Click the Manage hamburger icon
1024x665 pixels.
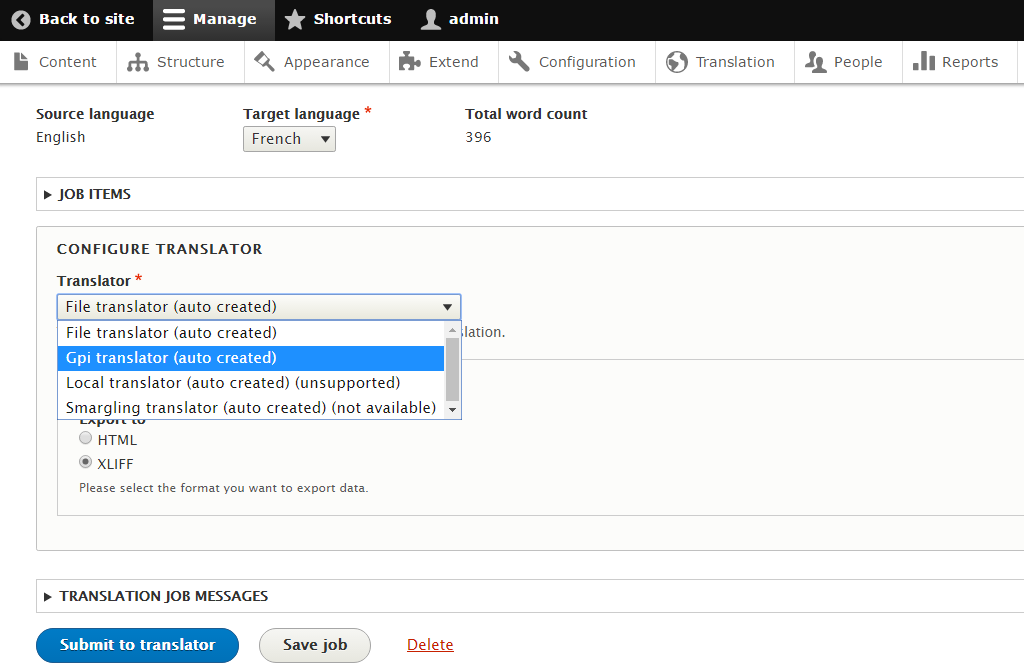click(174, 19)
